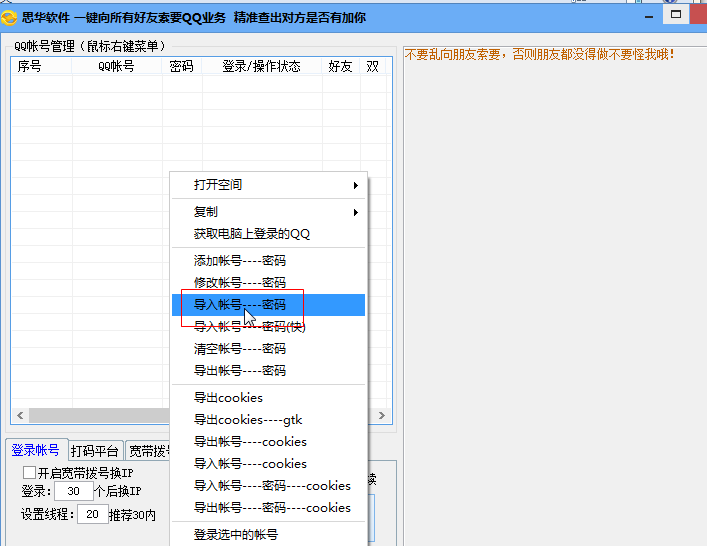Choose 导入帐号----密码(快) entry

point(268,327)
